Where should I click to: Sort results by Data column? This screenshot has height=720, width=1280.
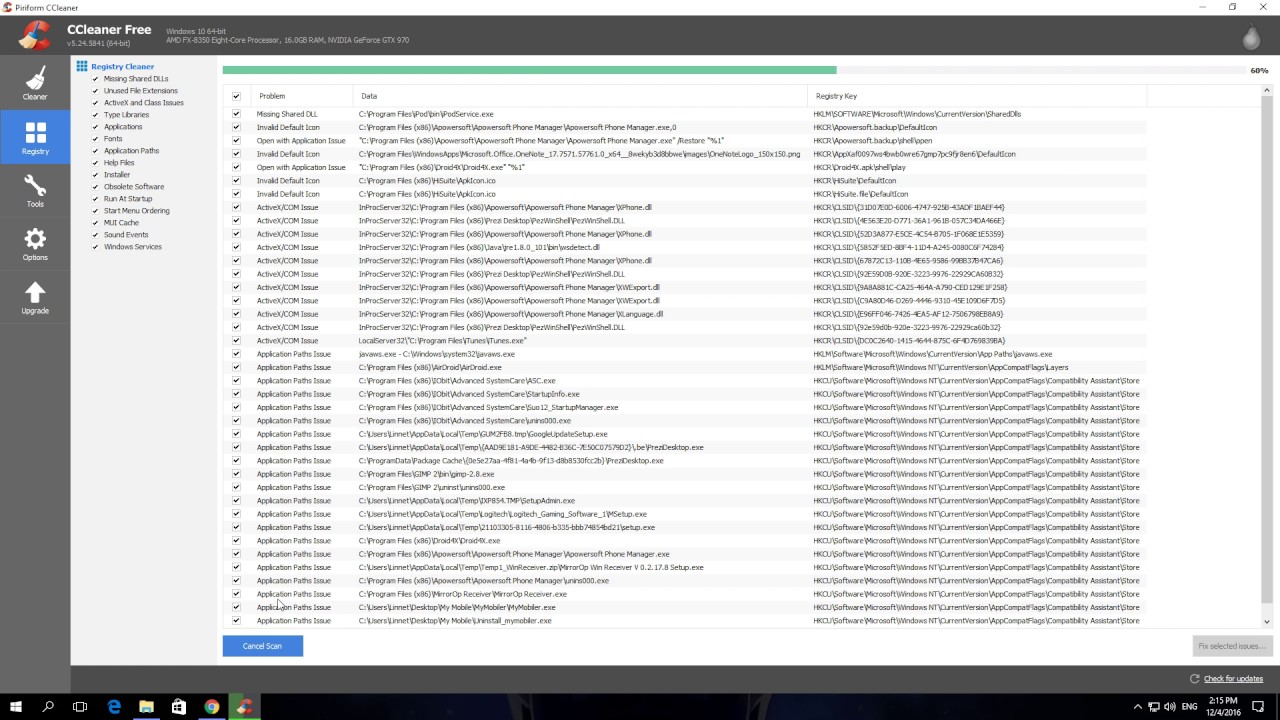(x=579, y=96)
